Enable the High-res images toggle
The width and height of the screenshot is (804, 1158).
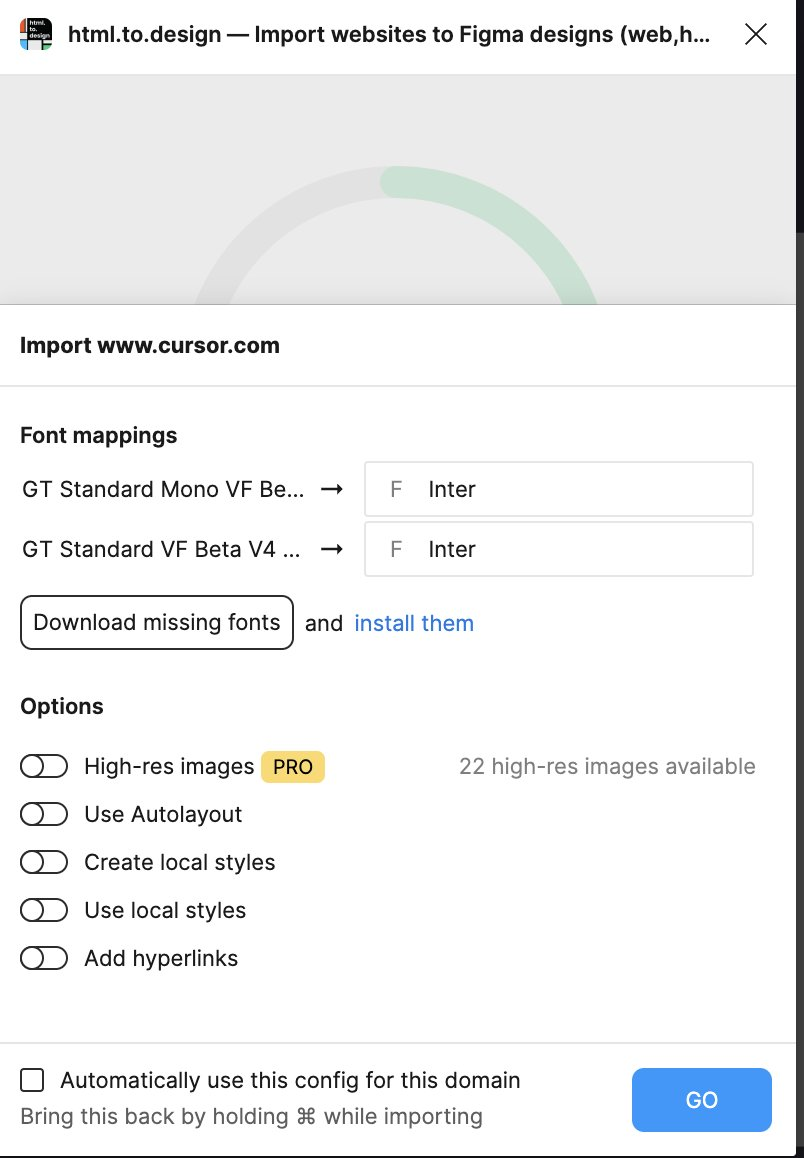point(44,767)
